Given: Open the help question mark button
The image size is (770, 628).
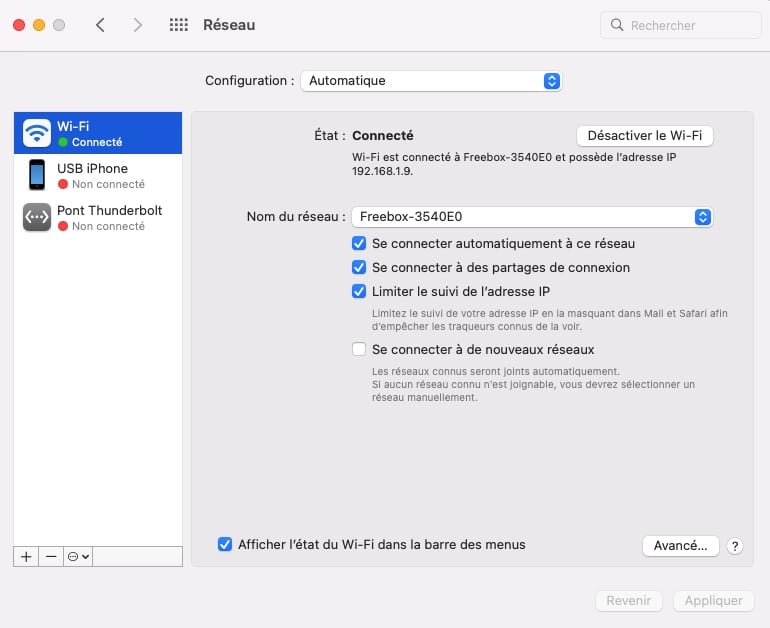Looking at the screenshot, I should (x=735, y=546).
